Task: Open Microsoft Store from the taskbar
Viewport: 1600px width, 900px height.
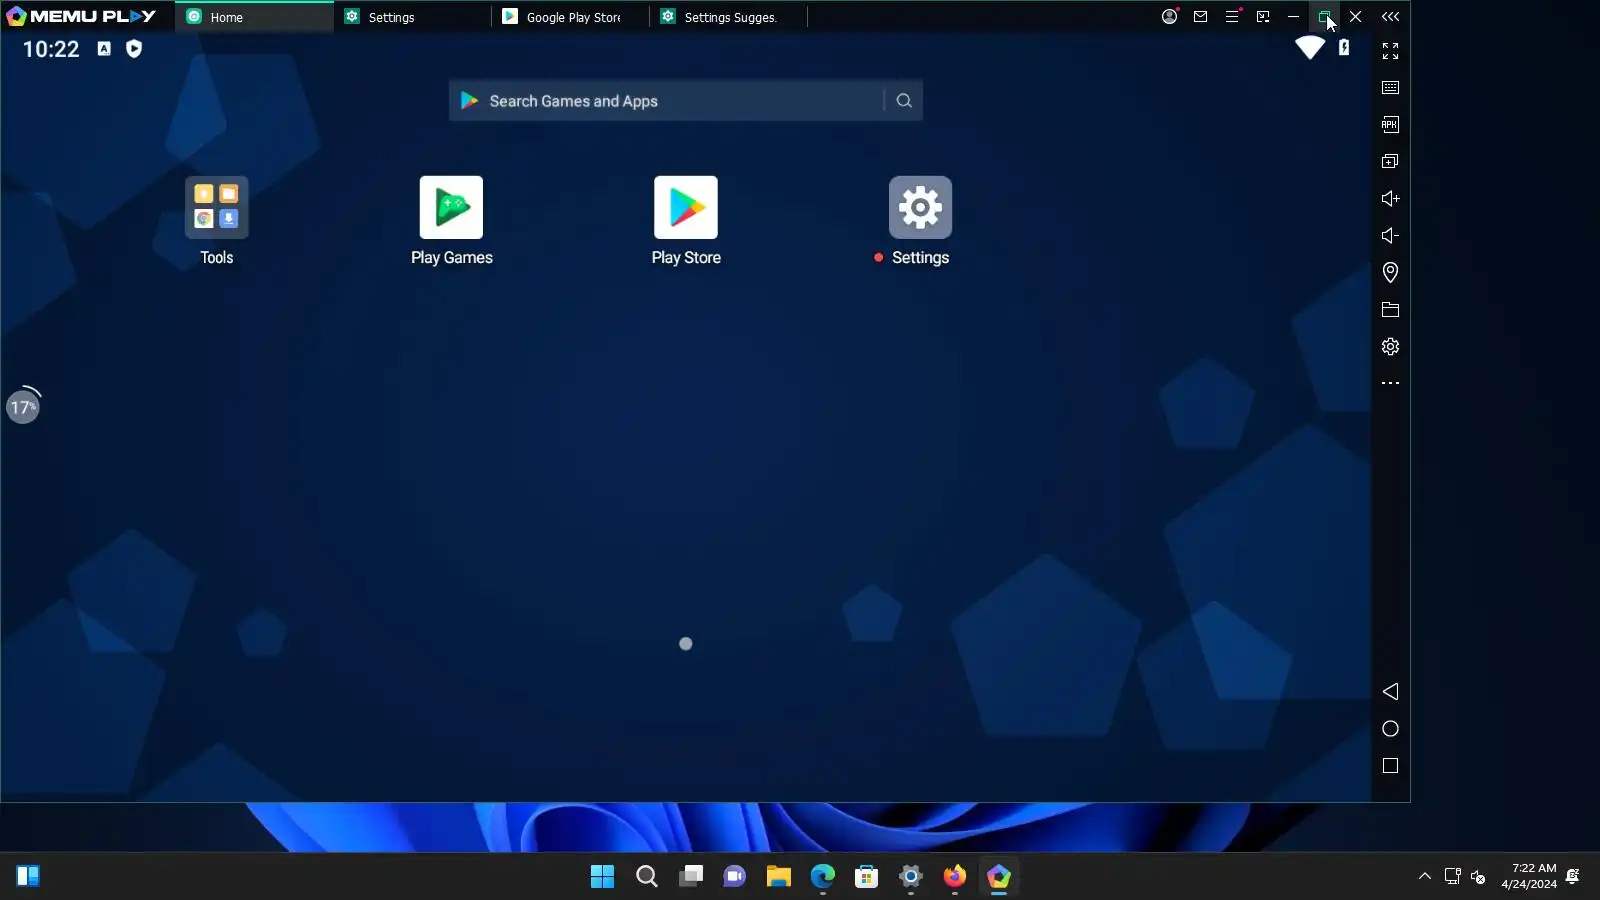Action: [x=867, y=877]
